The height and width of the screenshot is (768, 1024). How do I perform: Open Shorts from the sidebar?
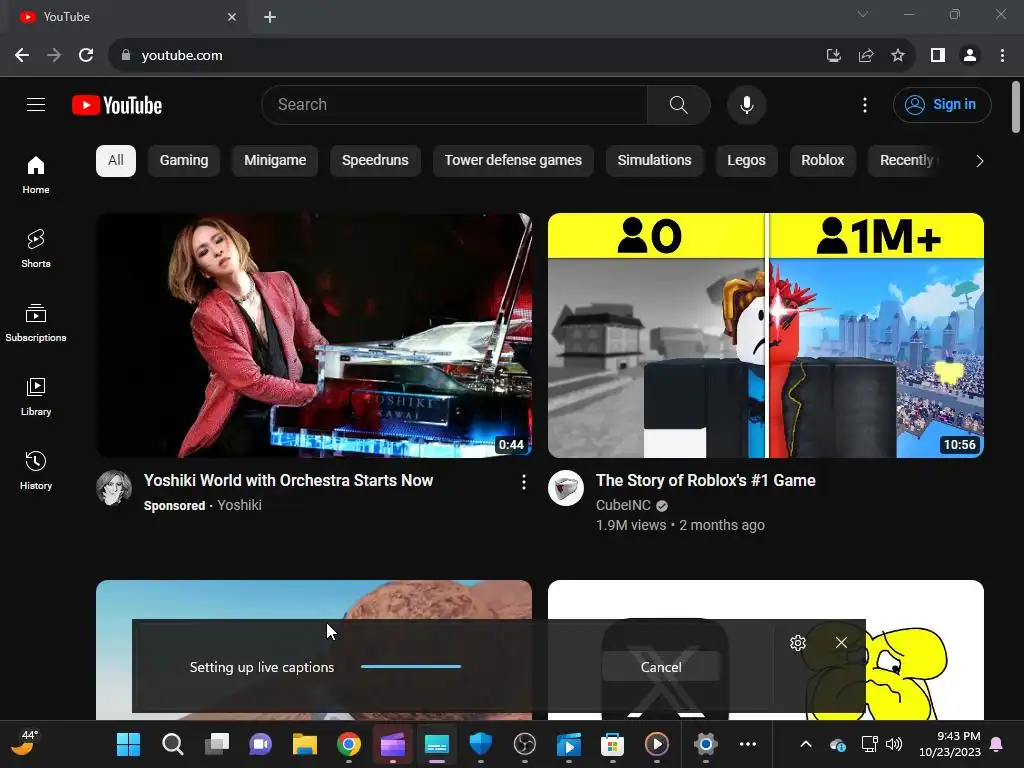point(36,249)
